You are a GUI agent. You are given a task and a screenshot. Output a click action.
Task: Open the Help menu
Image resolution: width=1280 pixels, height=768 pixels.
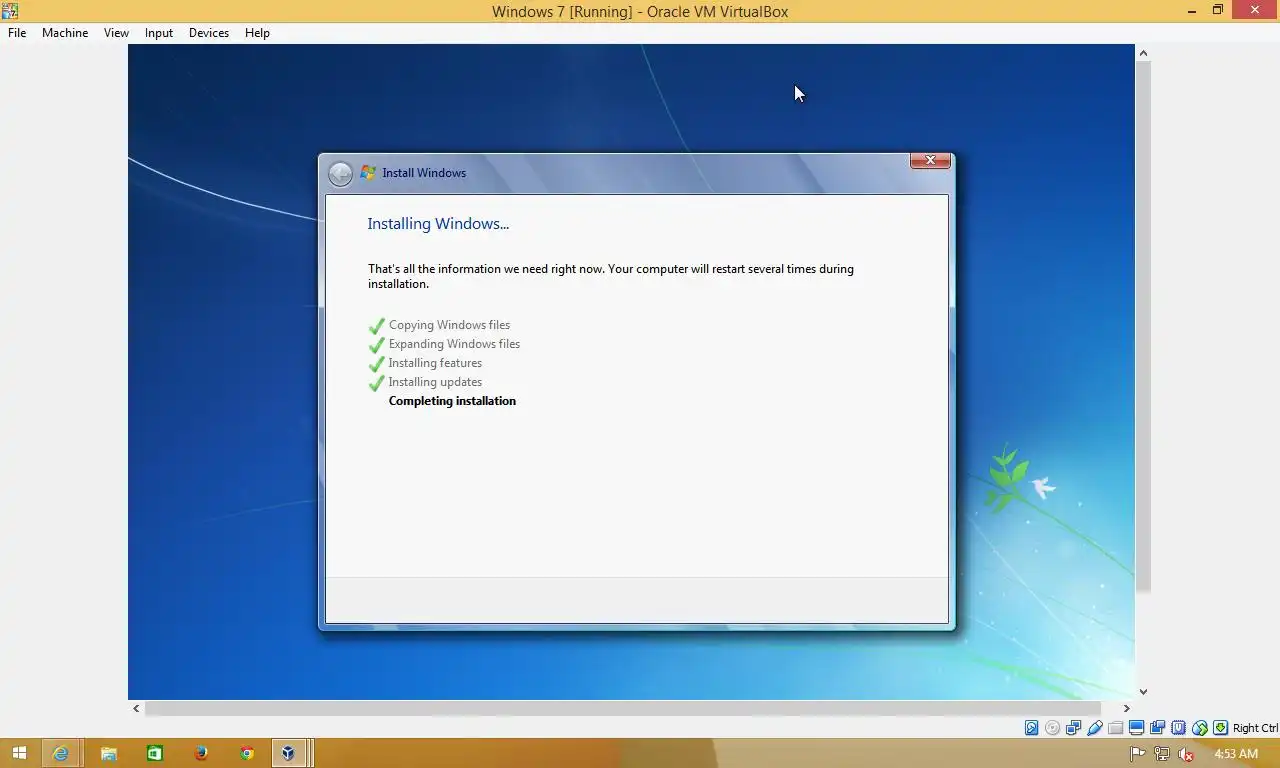pyautogui.click(x=257, y=33)
